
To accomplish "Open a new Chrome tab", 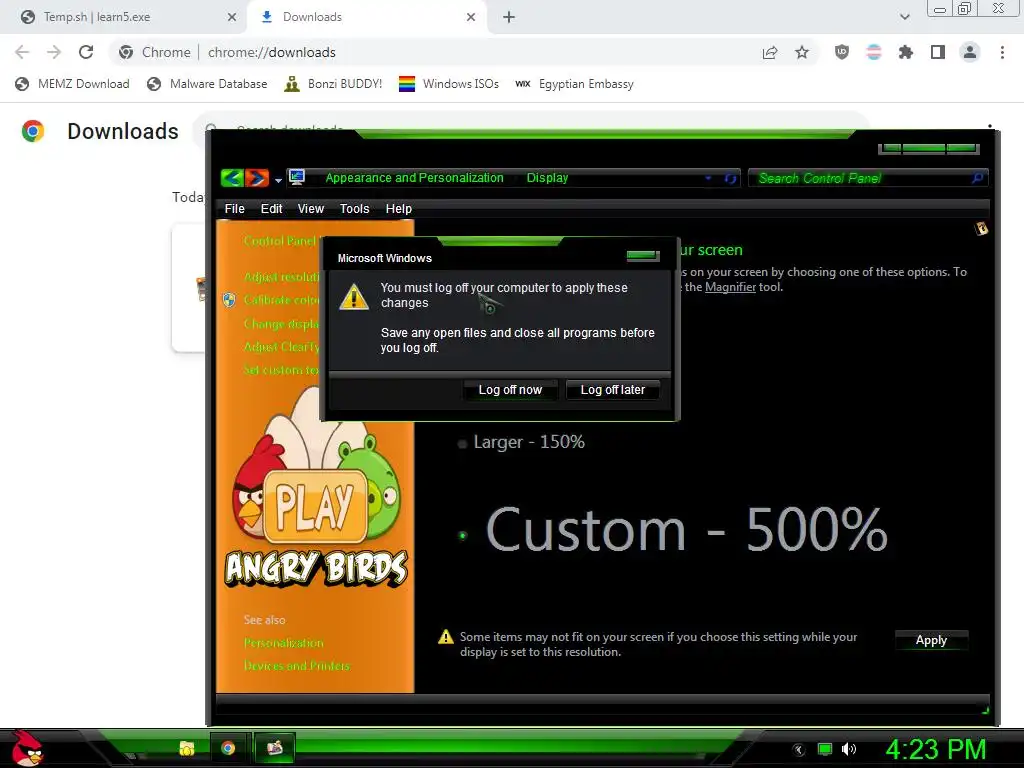I will click(509, 17).
